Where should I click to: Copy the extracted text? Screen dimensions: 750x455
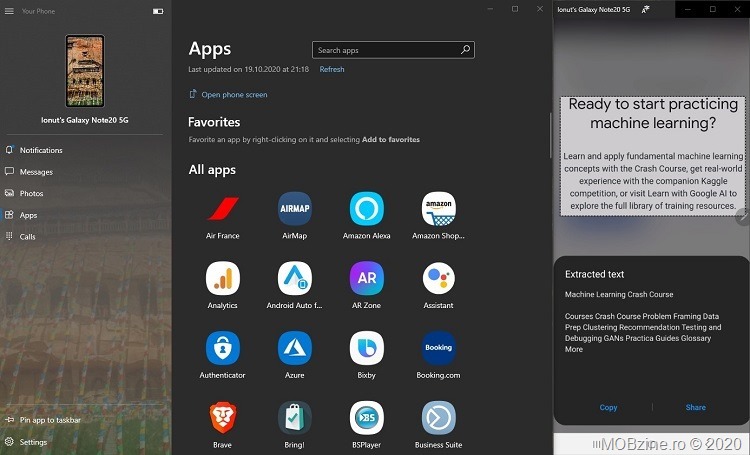pyautogui.click(x=608, y=407)
